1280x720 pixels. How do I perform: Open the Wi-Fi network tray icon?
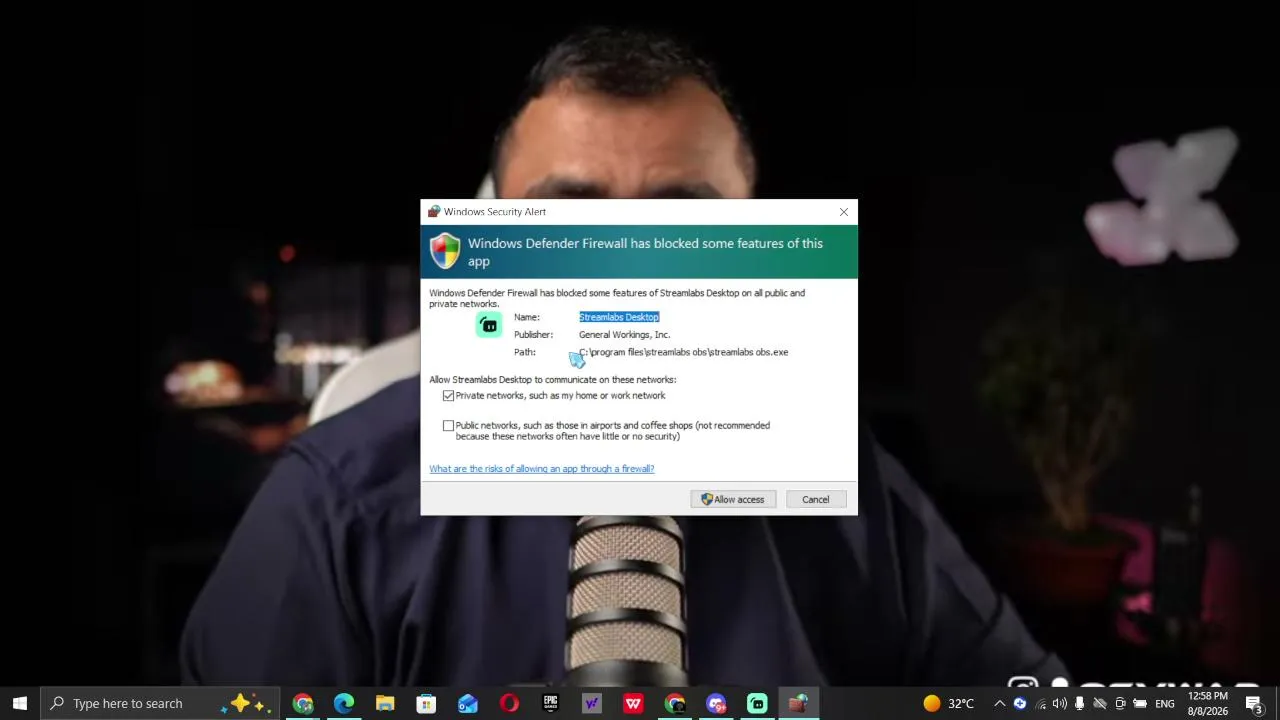coord(1040,703)
